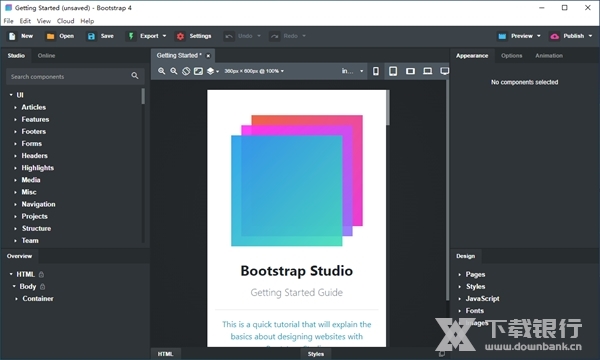Open the HTML panel at the bottom
The image size is (600, 360).
pyautogui.click(x=165, y=354)
